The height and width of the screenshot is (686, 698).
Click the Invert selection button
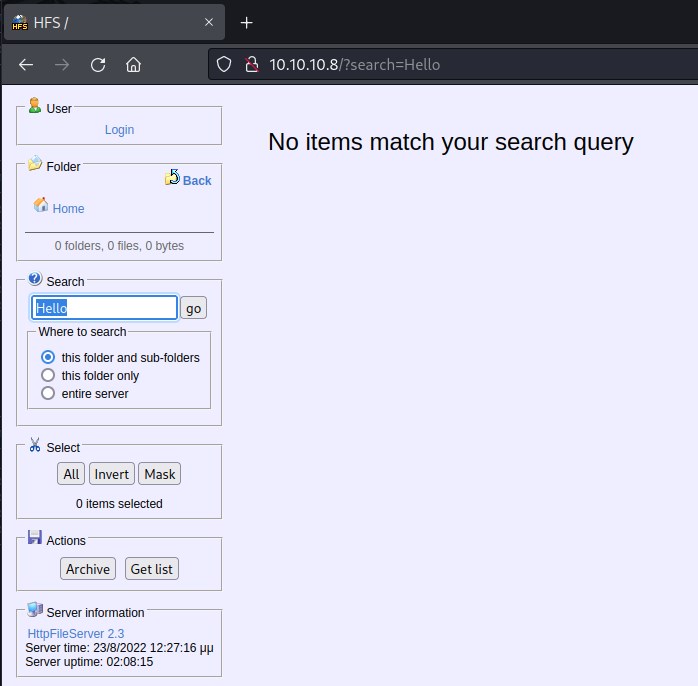point(111,474)
